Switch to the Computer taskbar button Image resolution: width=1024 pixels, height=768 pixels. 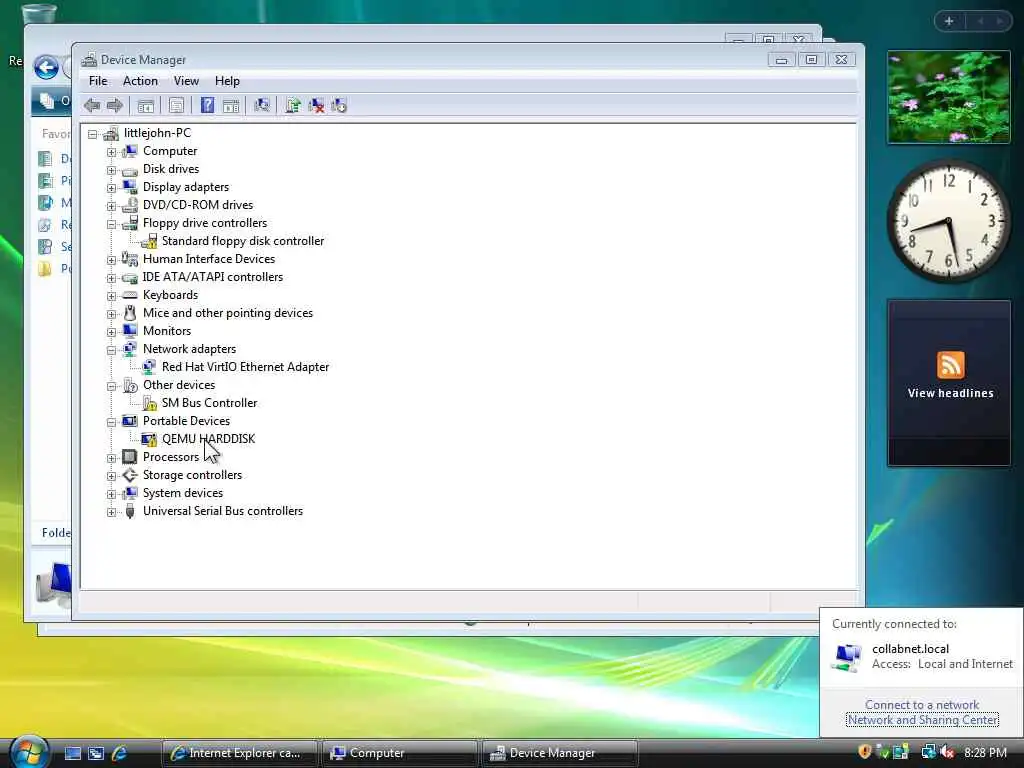(399, 753)
